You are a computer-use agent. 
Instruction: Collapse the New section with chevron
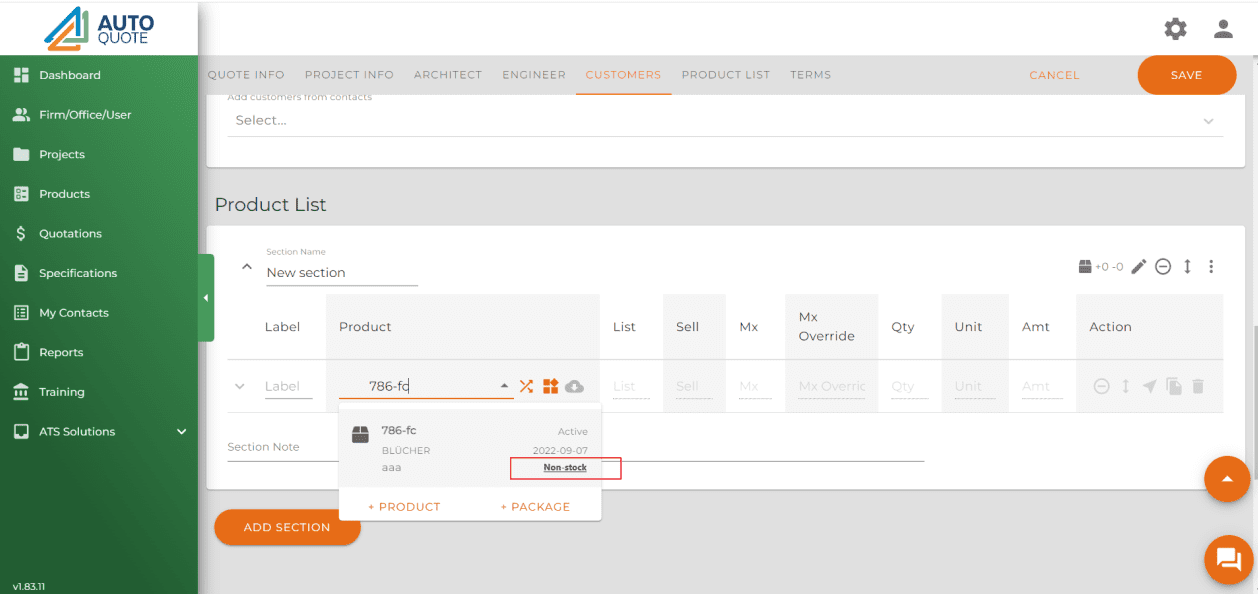(x=247, y=267)
